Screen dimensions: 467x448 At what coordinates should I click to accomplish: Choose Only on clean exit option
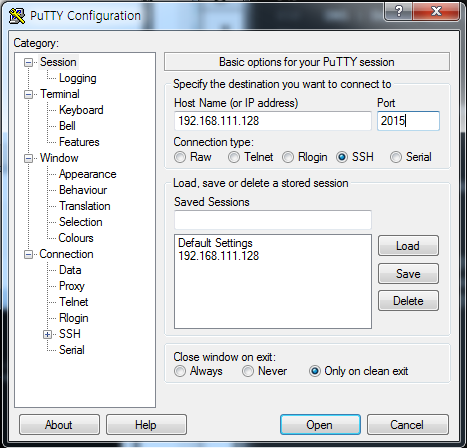(315, 371)
